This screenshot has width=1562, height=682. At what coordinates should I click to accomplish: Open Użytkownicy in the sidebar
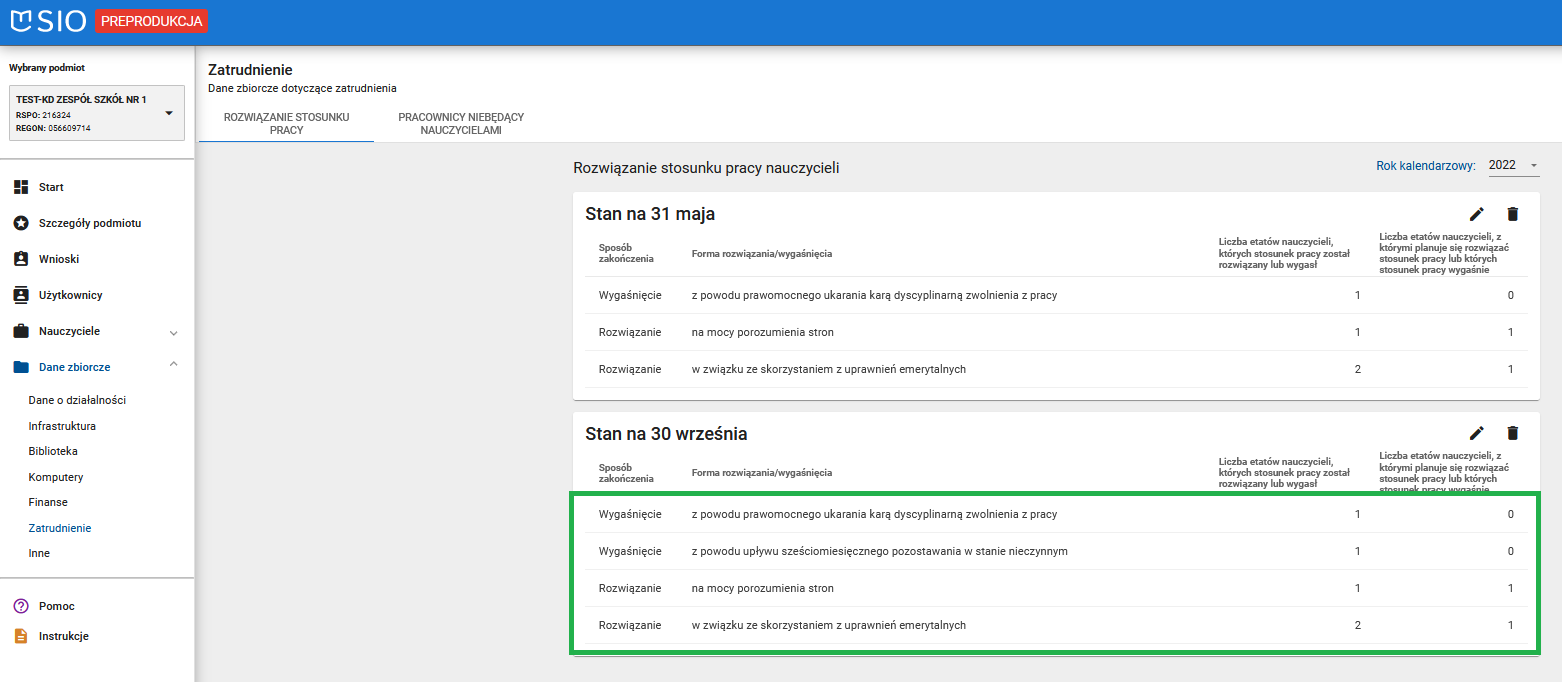70,295
